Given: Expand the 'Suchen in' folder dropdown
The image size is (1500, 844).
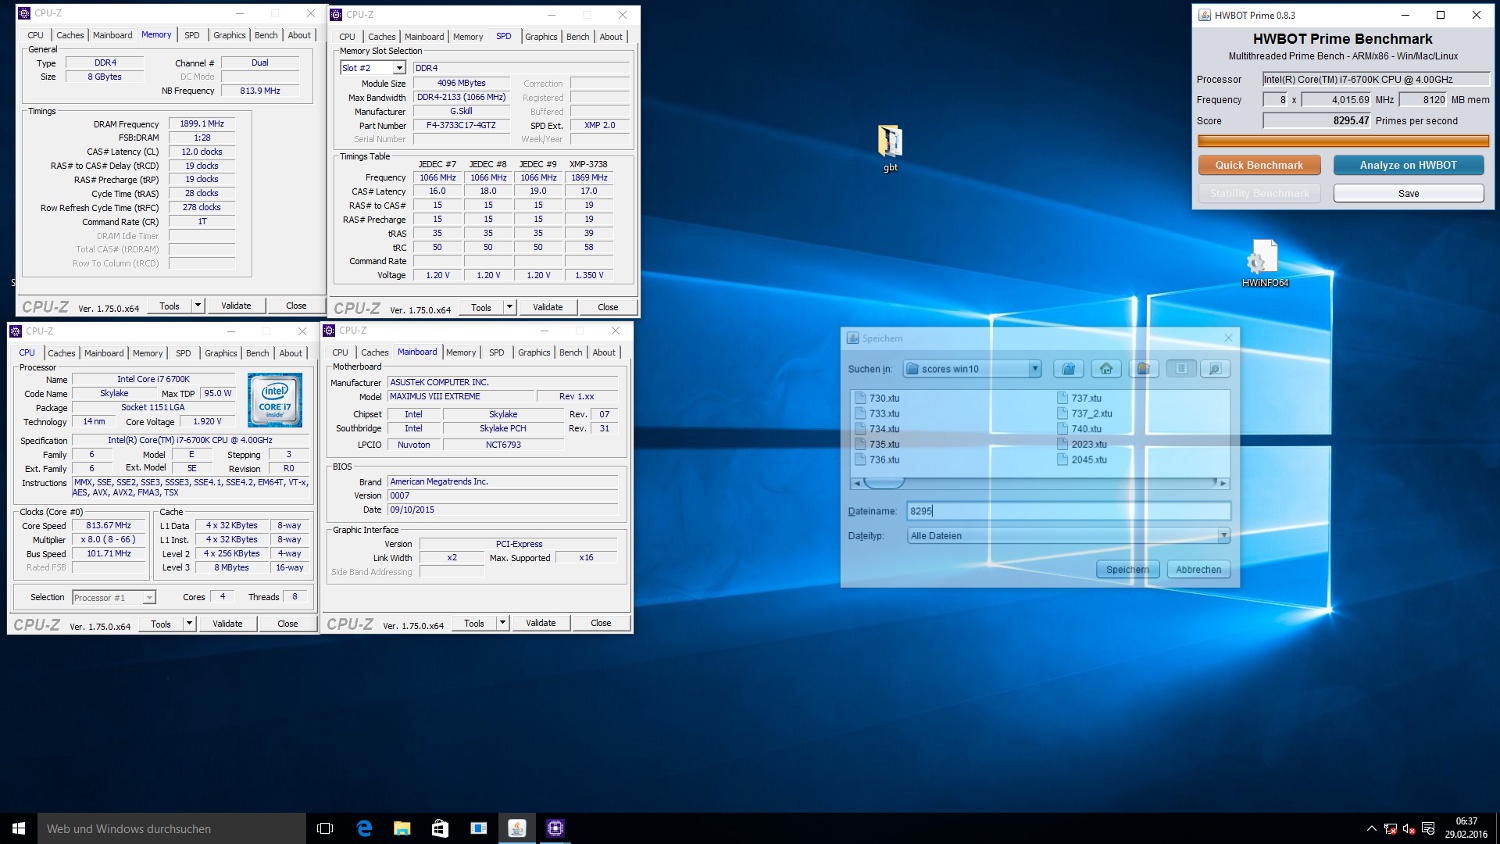Looking at the screenshot, I should tap(1034, 369).
